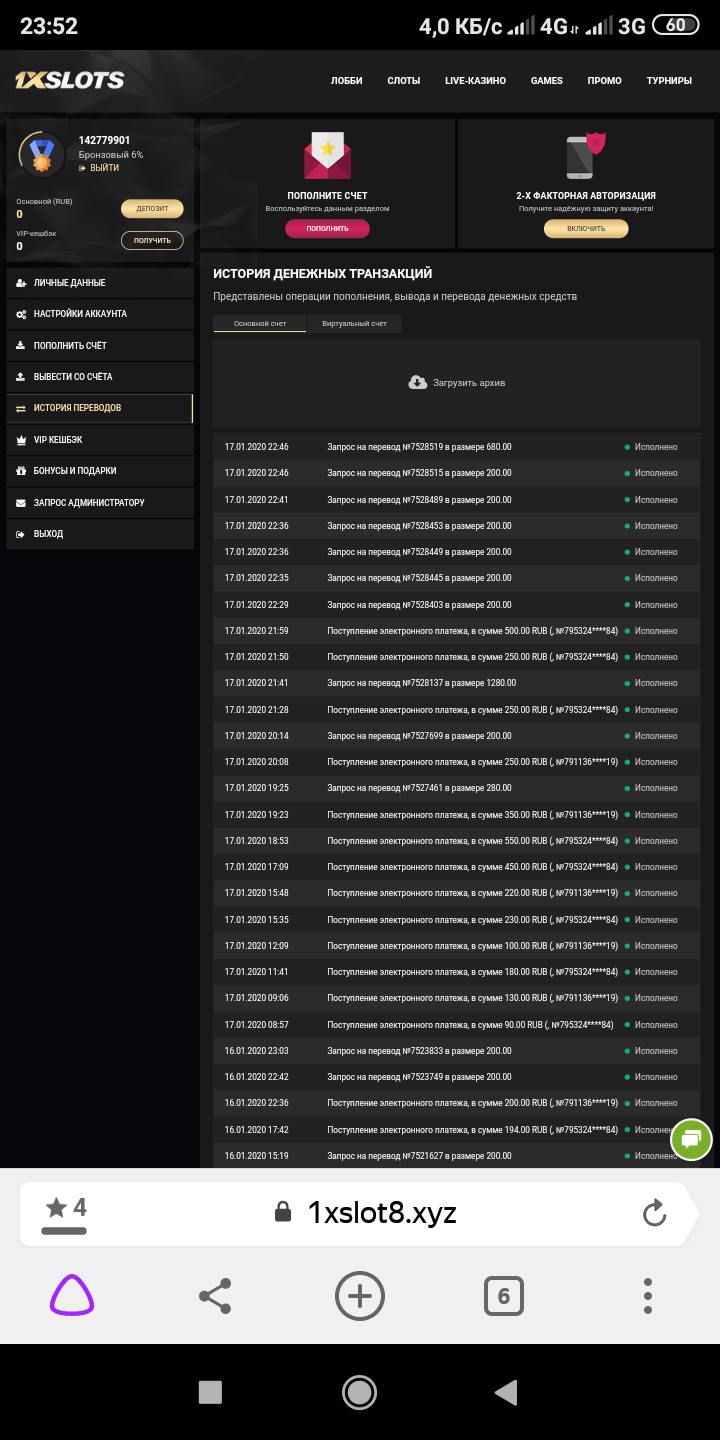Open VIP КЕШБЭК in the sidebar
This screenshot has width=720, height=1440.
coord(58,439)
